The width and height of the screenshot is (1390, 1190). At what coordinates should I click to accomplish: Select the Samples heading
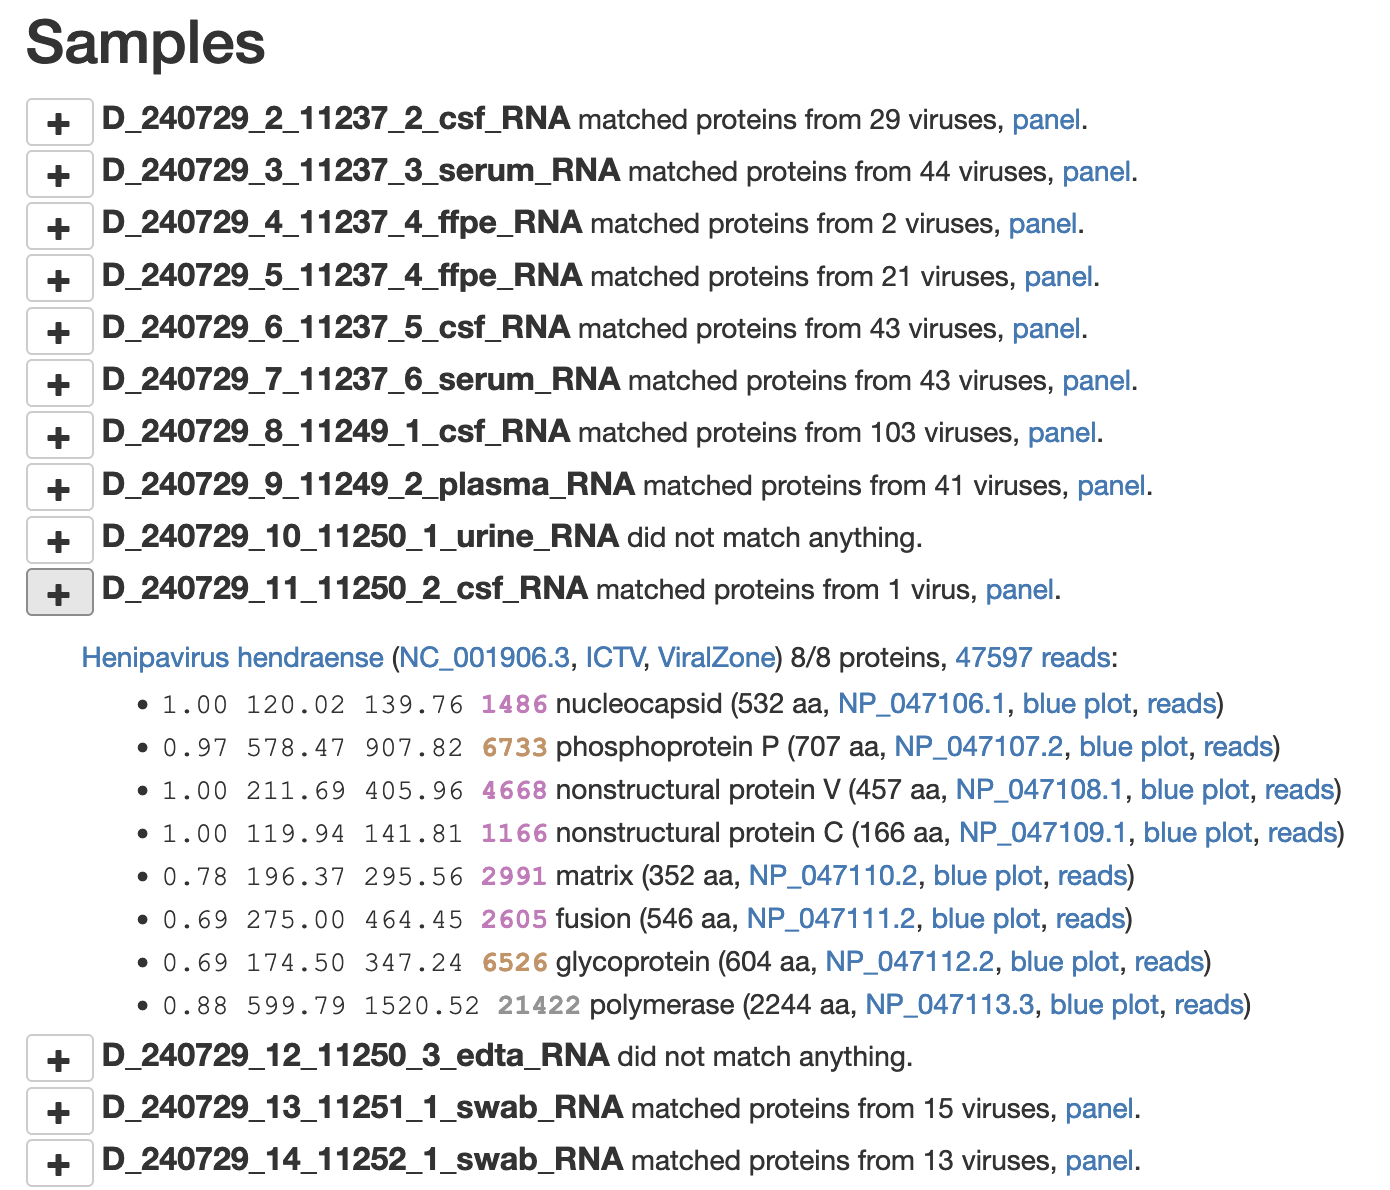pyautogui.click(x=146, y=44)
